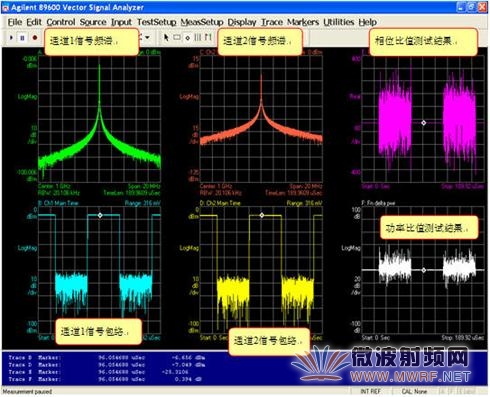The image size is (490, 397).
Task: Click the marker on the magenta phase trace
Action: pos(424,123)
